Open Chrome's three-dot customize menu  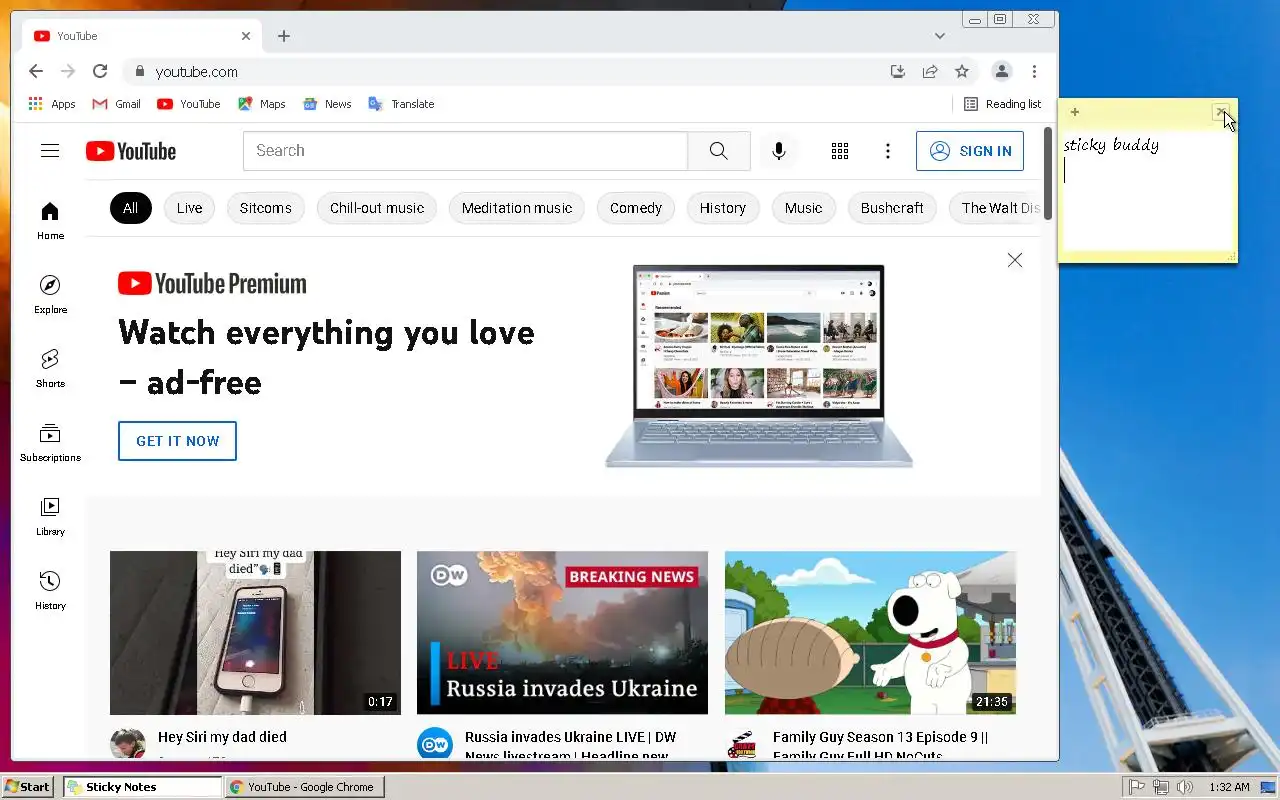pyautogui.click(x=1034, y=71)
